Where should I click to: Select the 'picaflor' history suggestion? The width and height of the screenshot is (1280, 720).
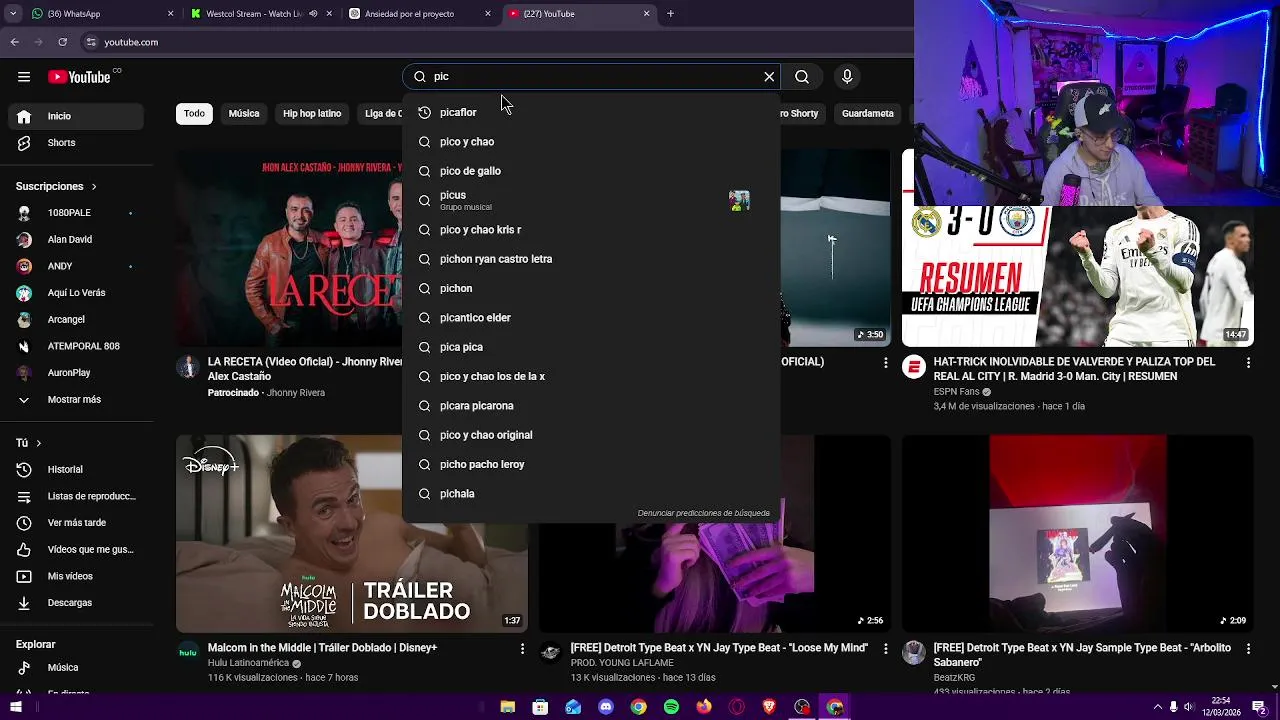(x=591, y=112)
